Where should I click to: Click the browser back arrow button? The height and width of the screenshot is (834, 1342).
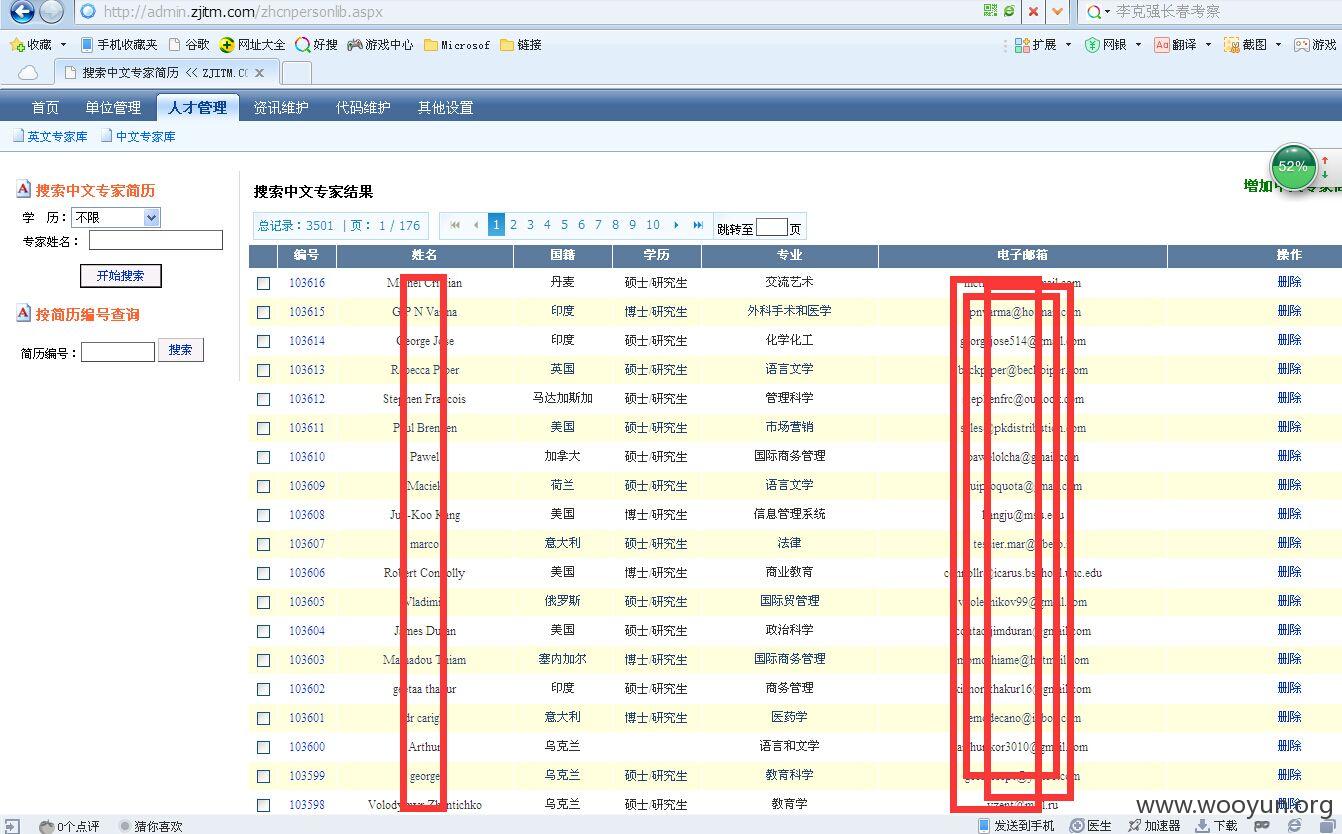coord(21,12)
